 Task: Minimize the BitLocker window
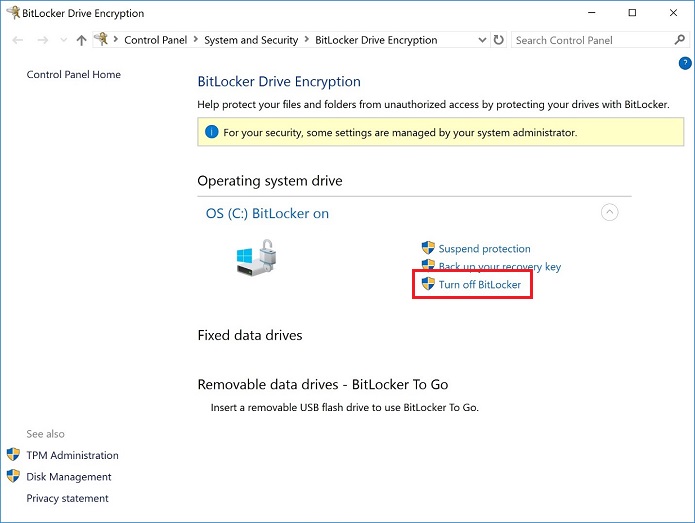click(x=591, y=13)
